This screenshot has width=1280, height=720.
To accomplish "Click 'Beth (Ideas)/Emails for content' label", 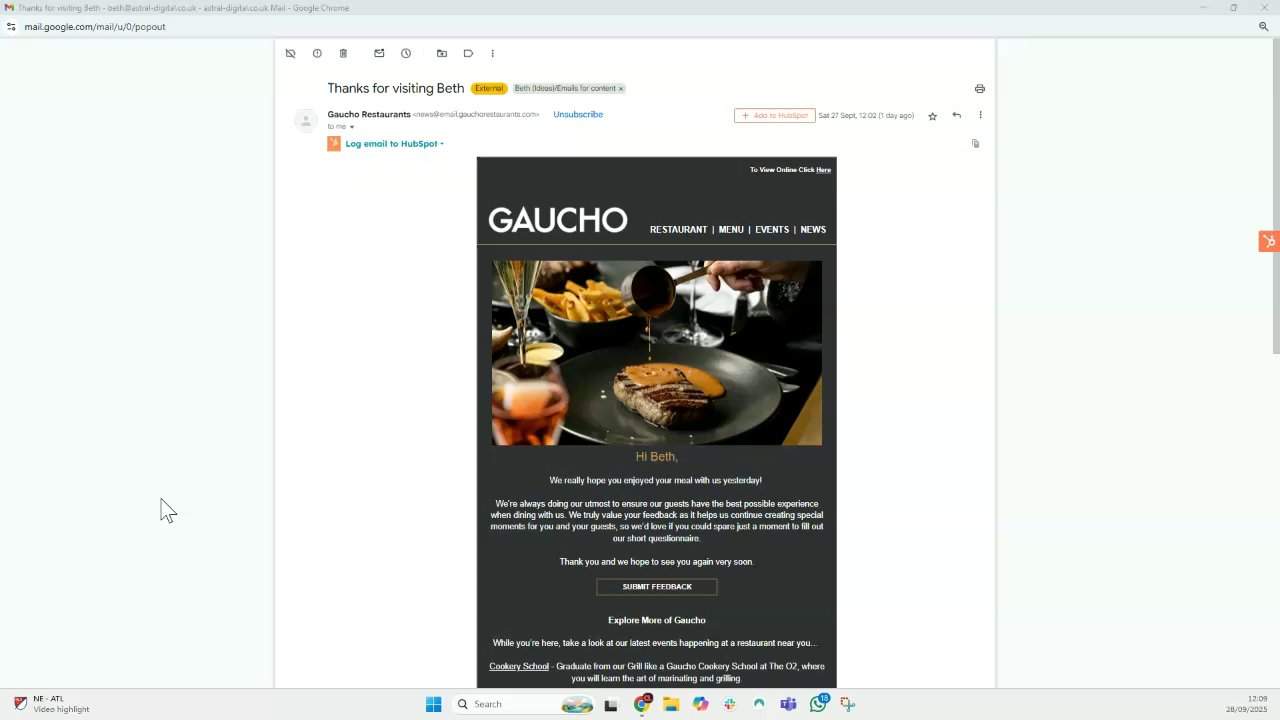I will 565,88.
